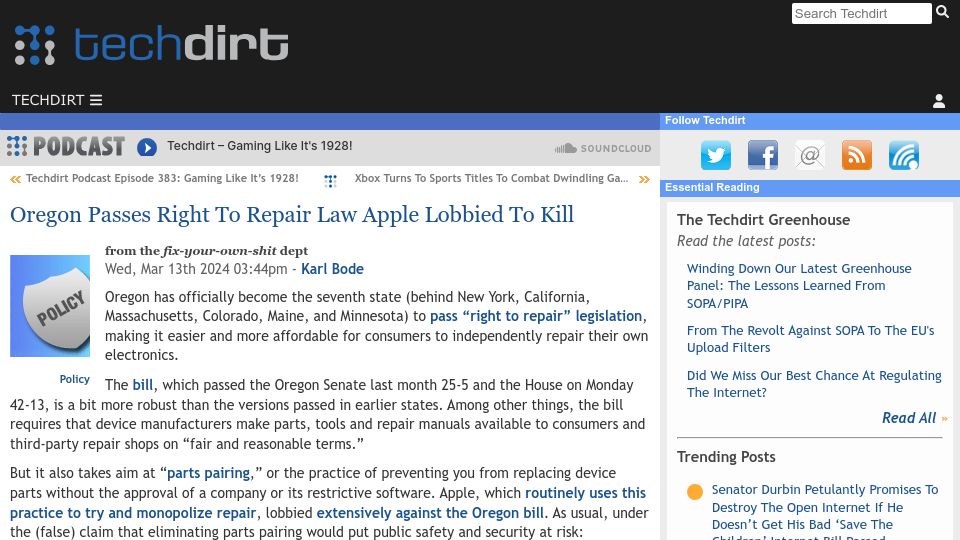Open the bill link
Viewport: 960px width, 540px height.
(143, 385)
